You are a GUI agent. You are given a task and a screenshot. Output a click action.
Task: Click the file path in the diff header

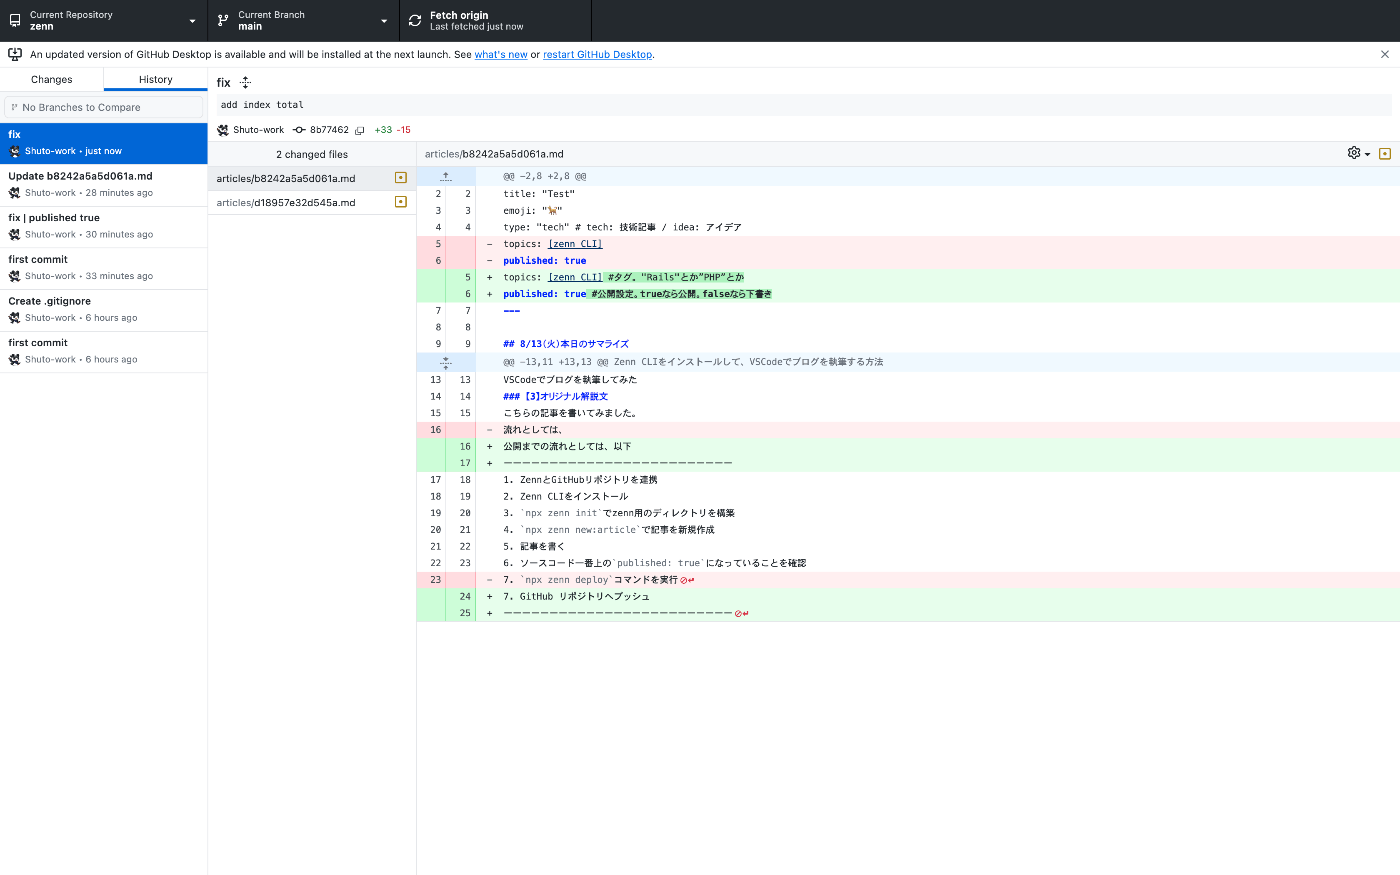click(x=494, y=154)
